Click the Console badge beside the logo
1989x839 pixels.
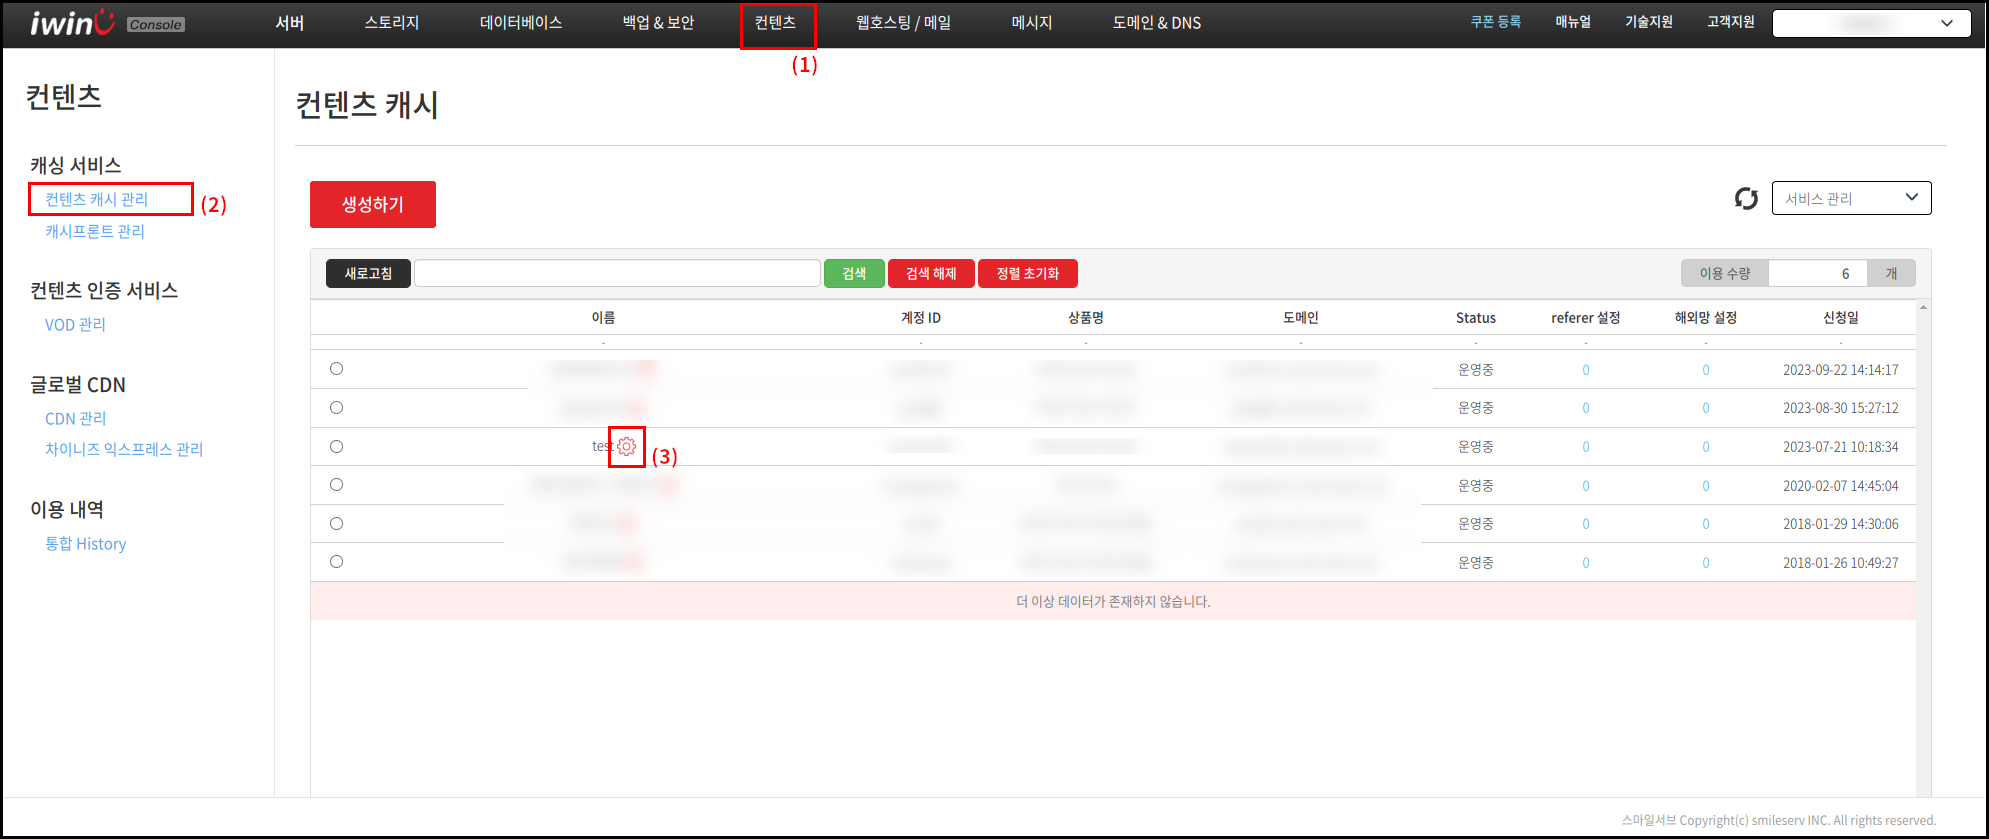coord(156,25)
